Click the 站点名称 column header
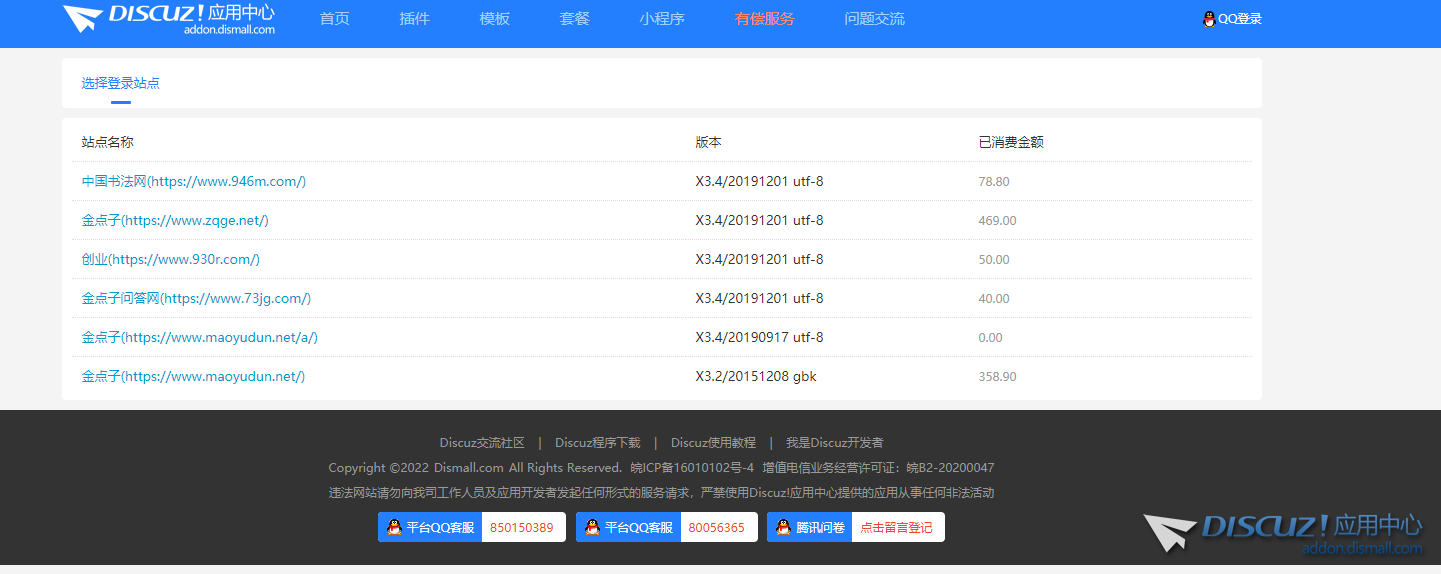The image size is (1441, 574). 107,142
